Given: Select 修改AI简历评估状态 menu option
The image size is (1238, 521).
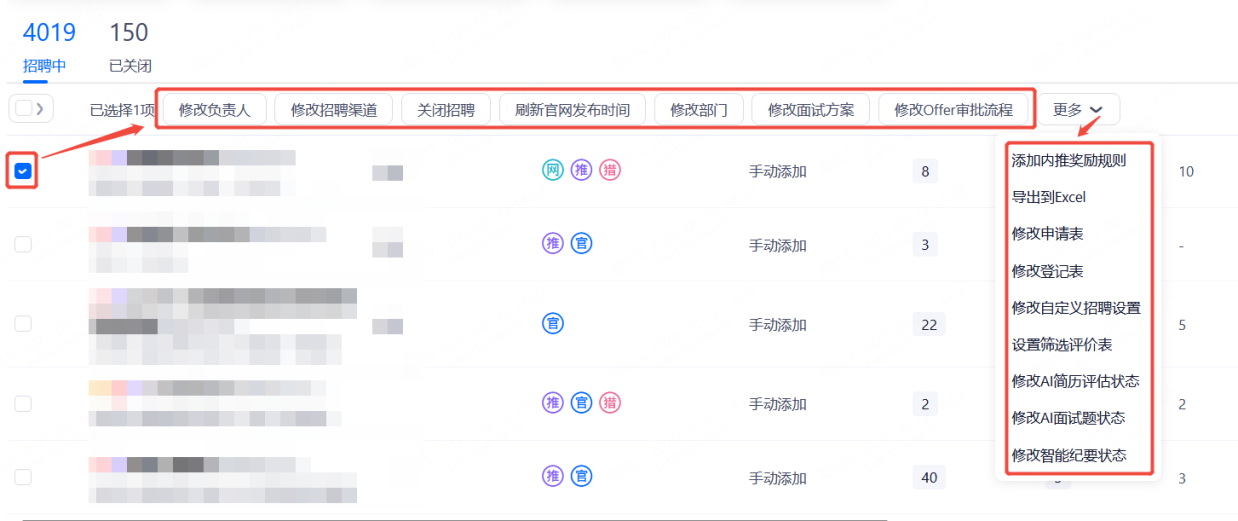Looking at the screenshot, I should [x=1075, y=381].
